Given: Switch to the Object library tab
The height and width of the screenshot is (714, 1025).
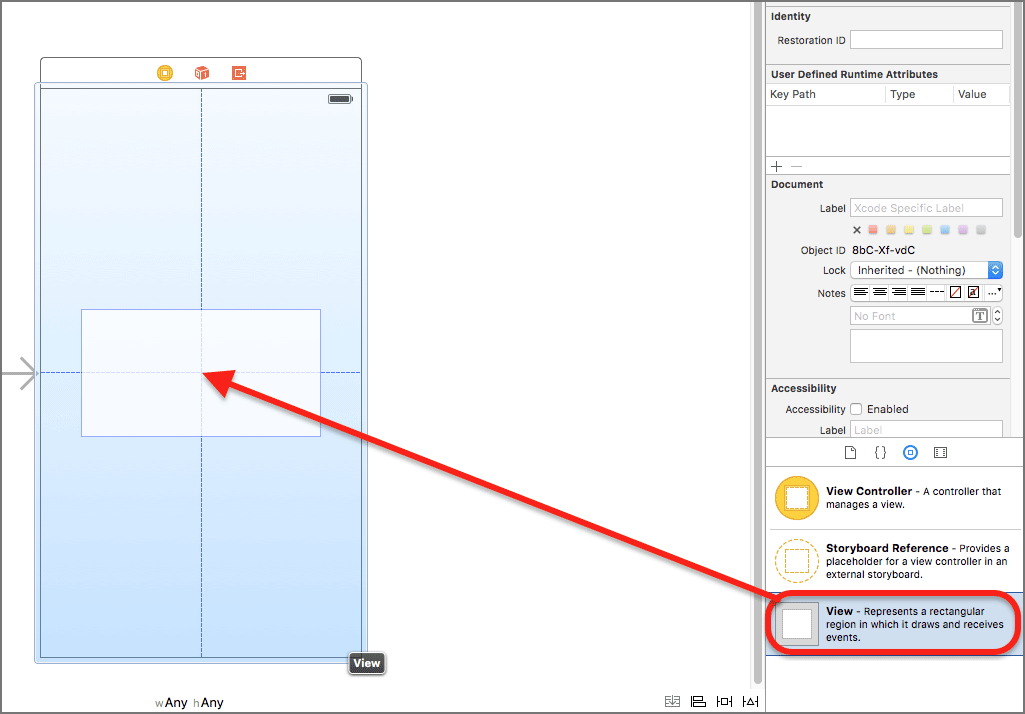Looking at the screenshot, I should coord(910,452).
